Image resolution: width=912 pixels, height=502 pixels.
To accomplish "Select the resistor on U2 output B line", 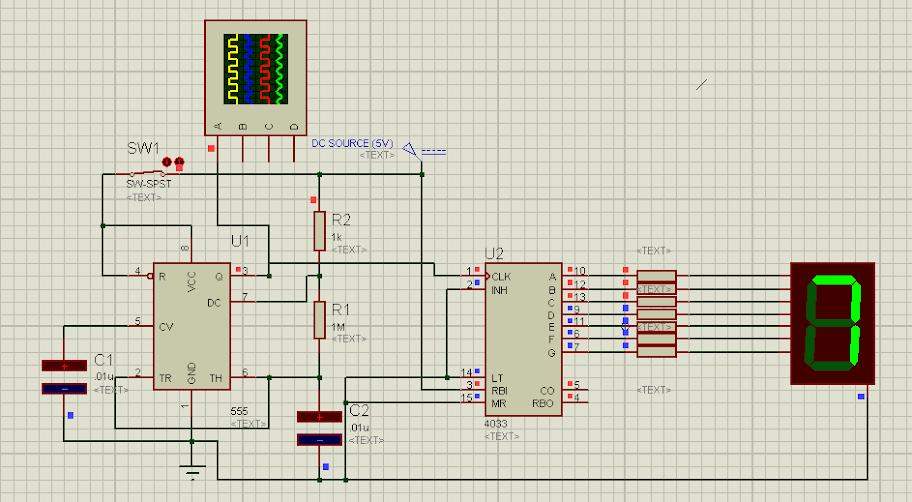I will [657, 289].
